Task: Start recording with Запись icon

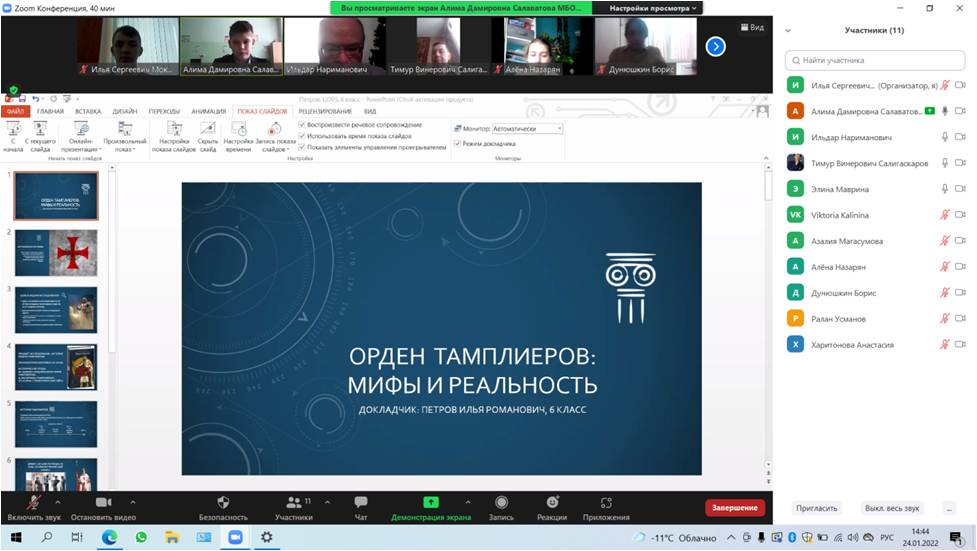Action: [x=501, y=502]
